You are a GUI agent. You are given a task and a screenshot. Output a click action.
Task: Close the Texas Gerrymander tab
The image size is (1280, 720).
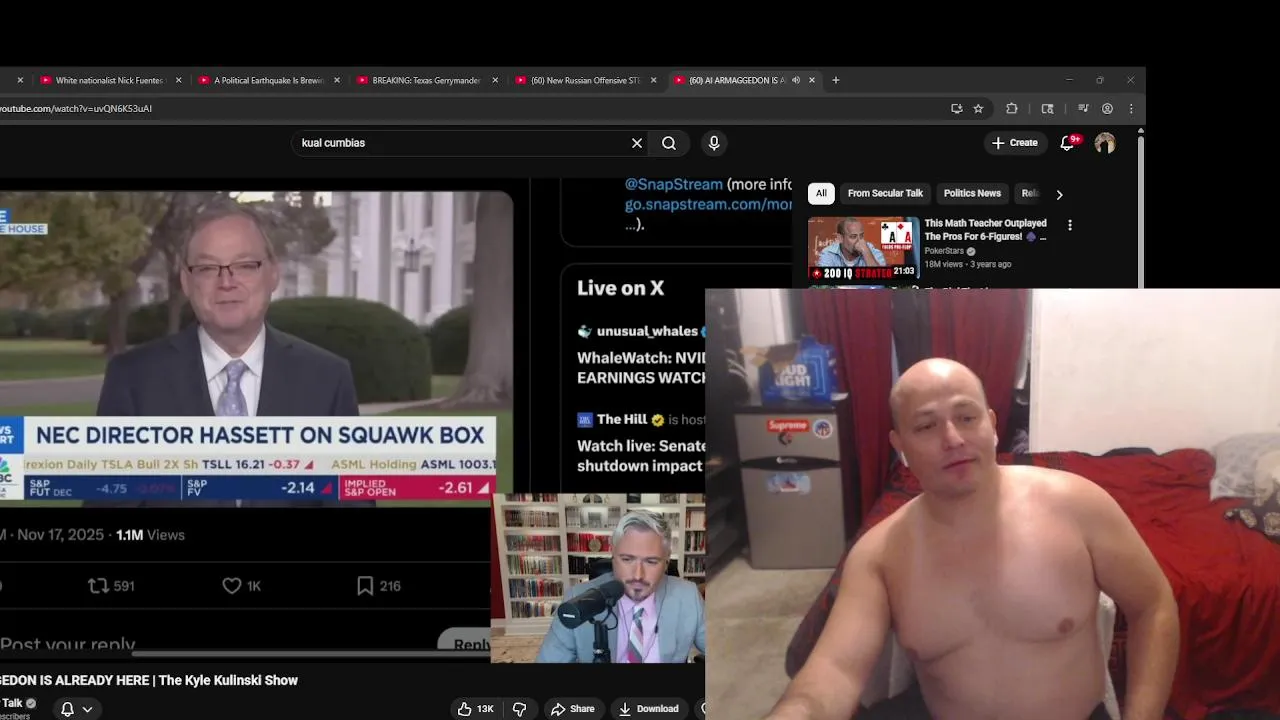click(x=495, y=80)
